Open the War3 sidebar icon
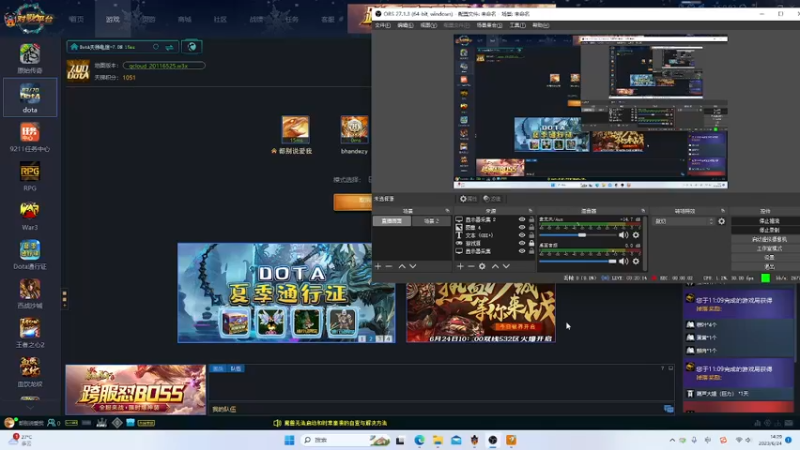The height and width of the screenshot is (450, 800). (x=30, y=215)
